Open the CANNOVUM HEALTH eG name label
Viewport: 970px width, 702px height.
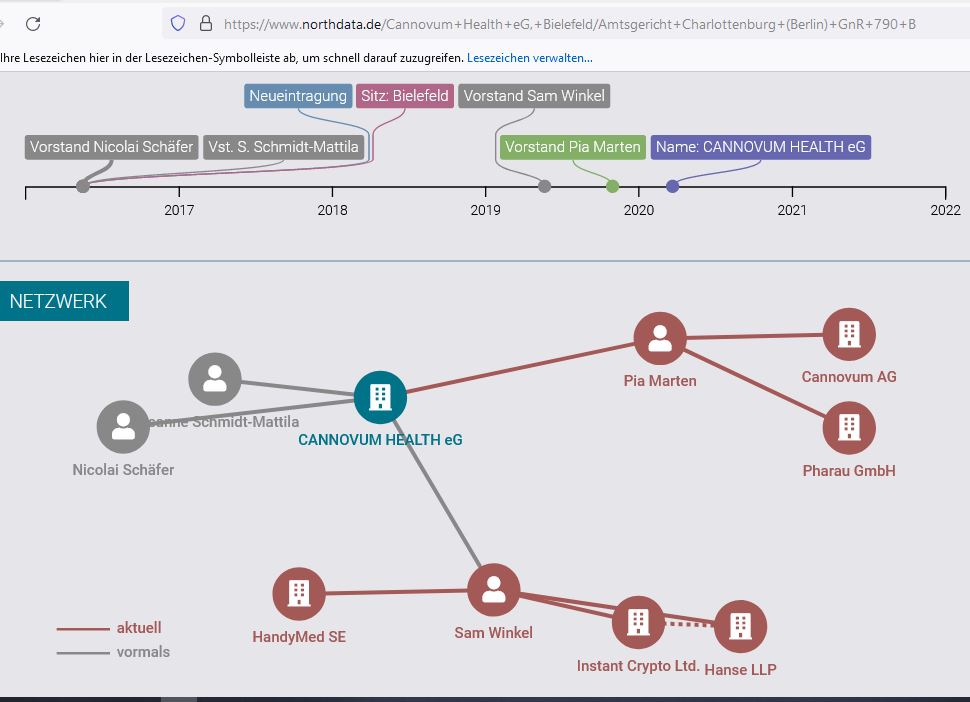[380, 440]
